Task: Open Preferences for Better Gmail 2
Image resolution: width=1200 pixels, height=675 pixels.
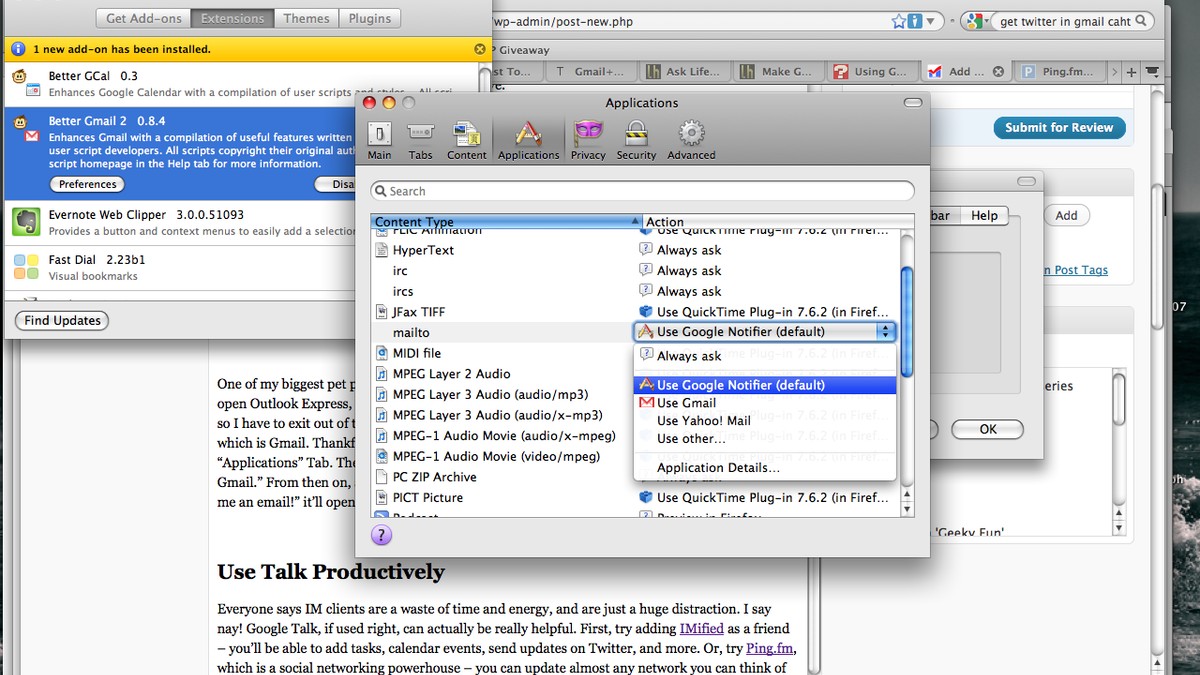Action: click(88, 184)
